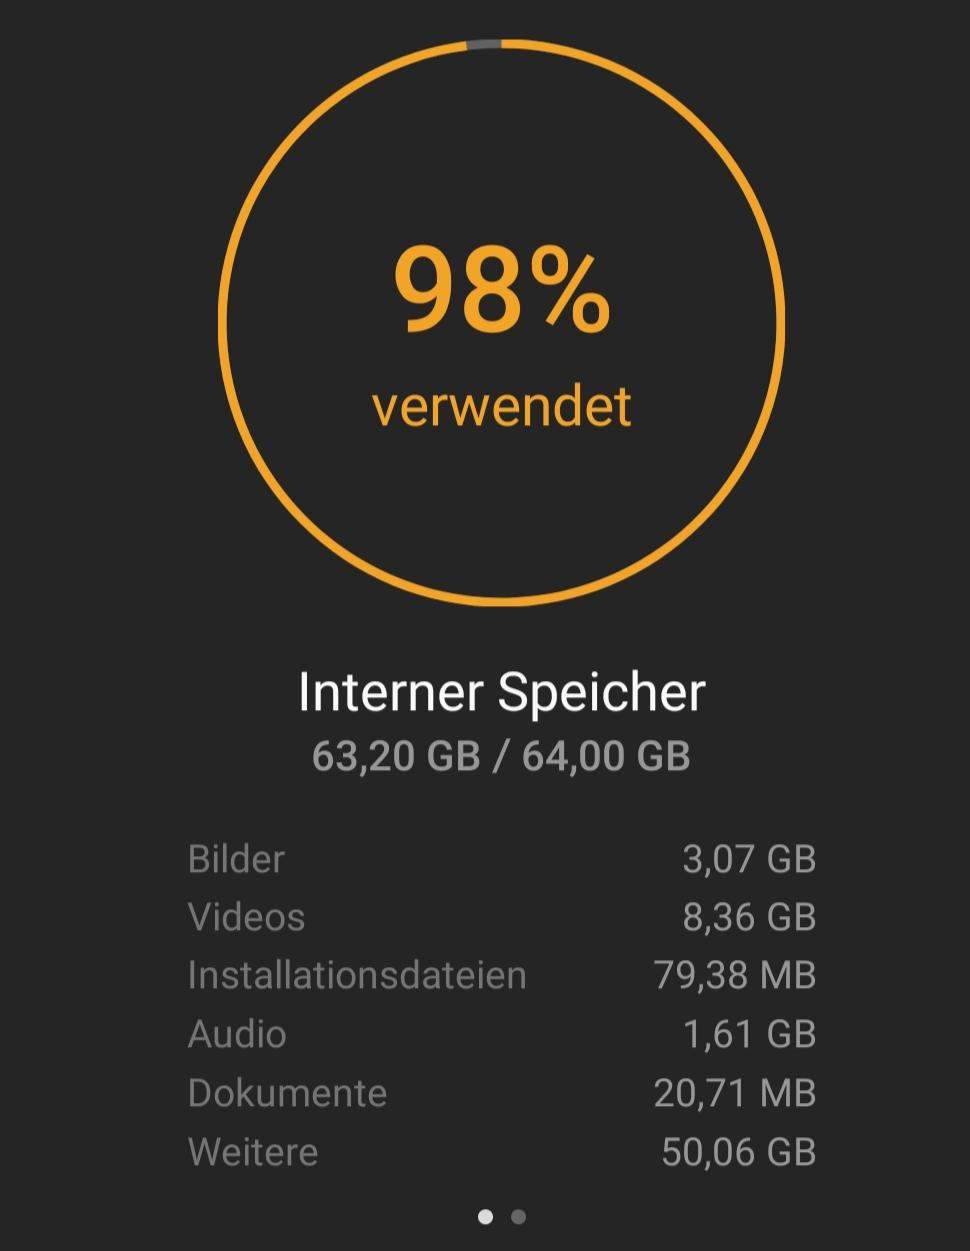Screen dimensions: 970x1251
Task: Switch to the second page indicator dot
Action: [x=518, y=1217]
